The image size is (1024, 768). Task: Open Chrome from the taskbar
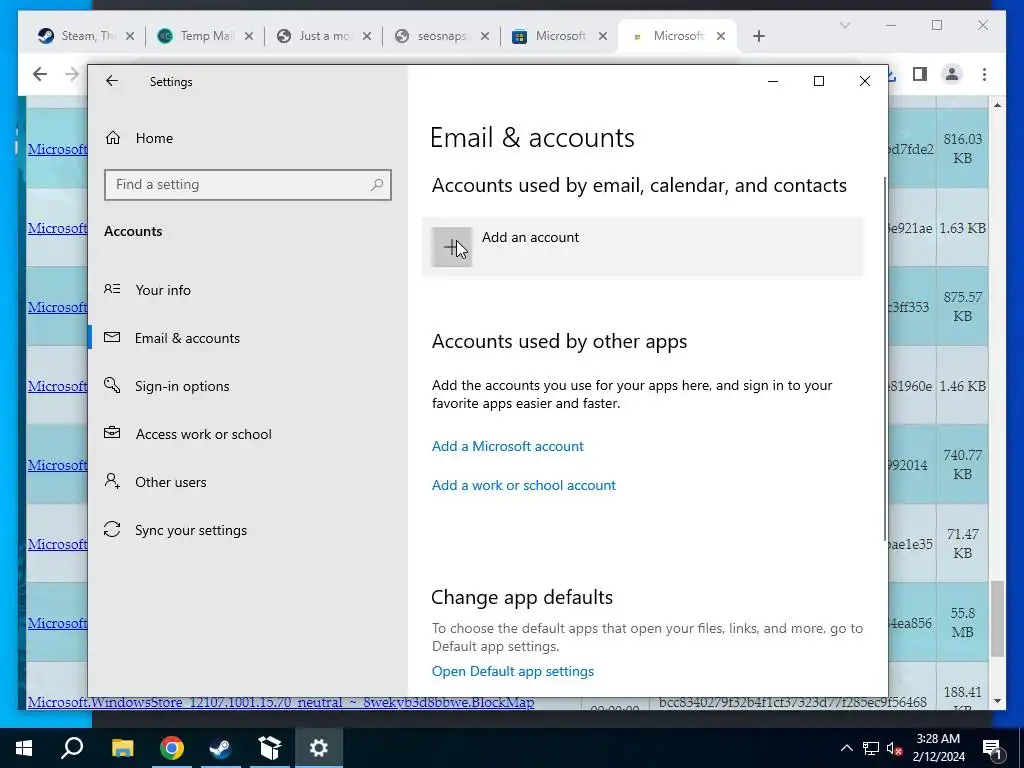click(172, 748)
